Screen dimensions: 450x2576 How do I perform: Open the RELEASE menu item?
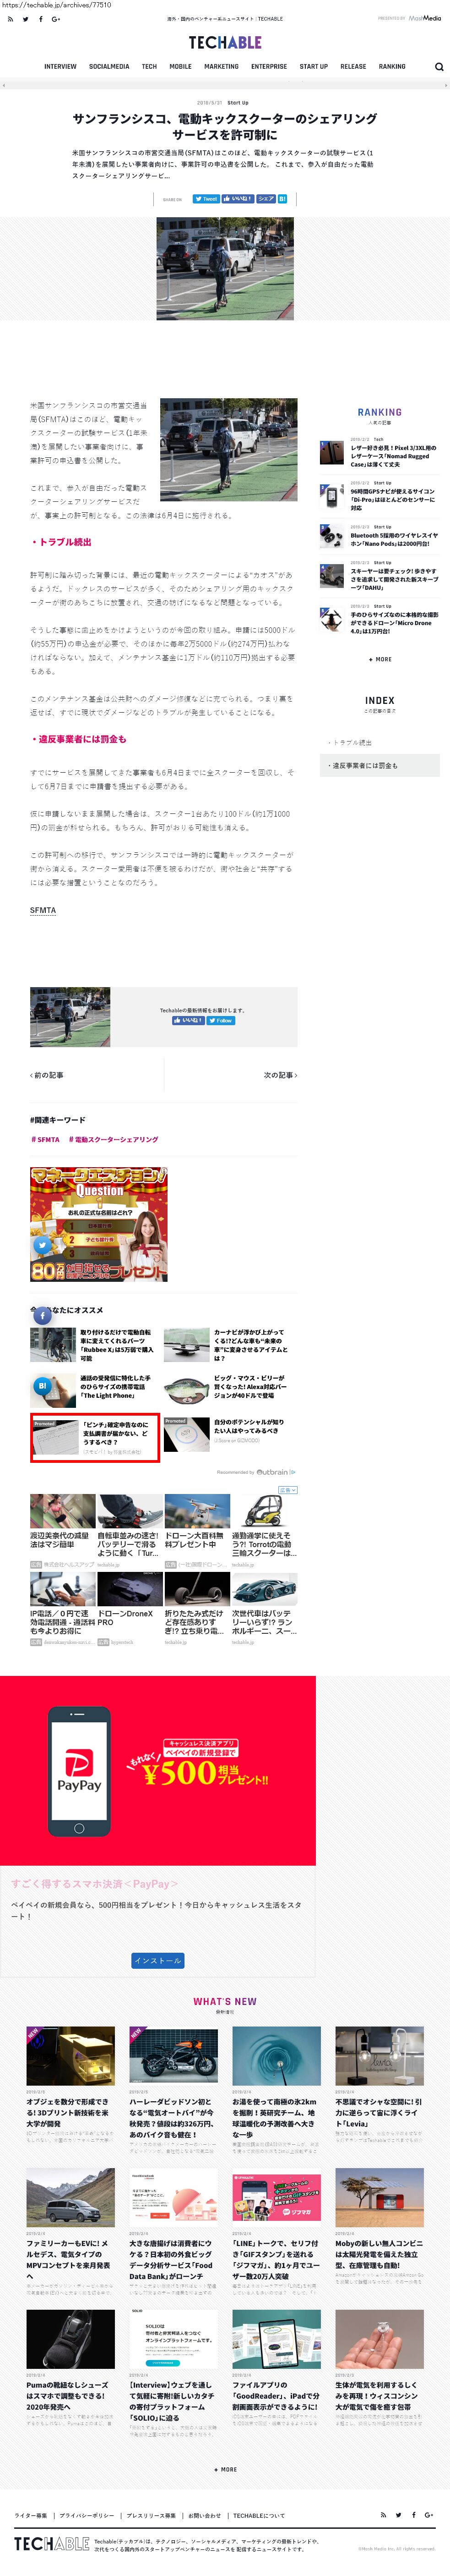(x=353, y=67)
